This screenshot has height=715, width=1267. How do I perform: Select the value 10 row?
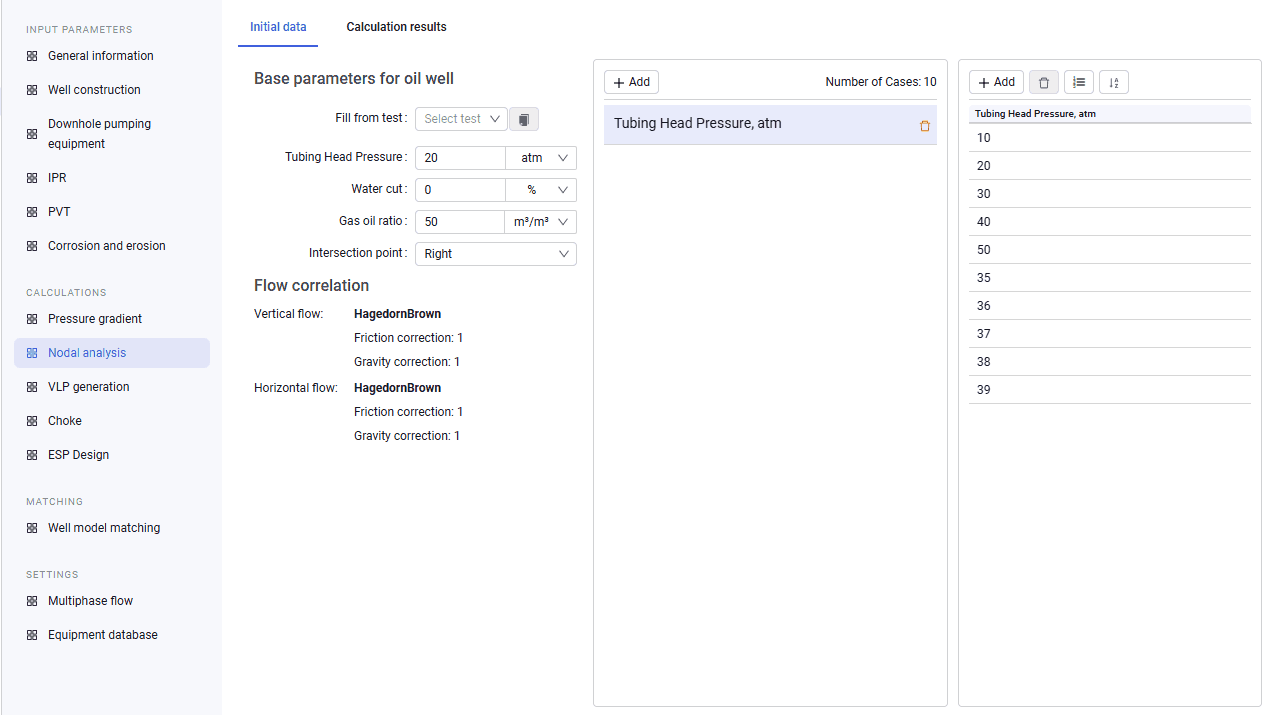(x=1110, y=138)
